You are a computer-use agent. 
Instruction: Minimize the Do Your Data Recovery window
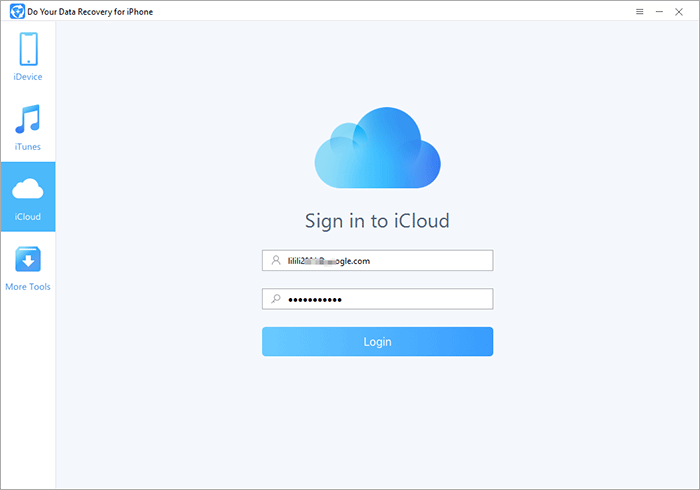pos(659,12)
